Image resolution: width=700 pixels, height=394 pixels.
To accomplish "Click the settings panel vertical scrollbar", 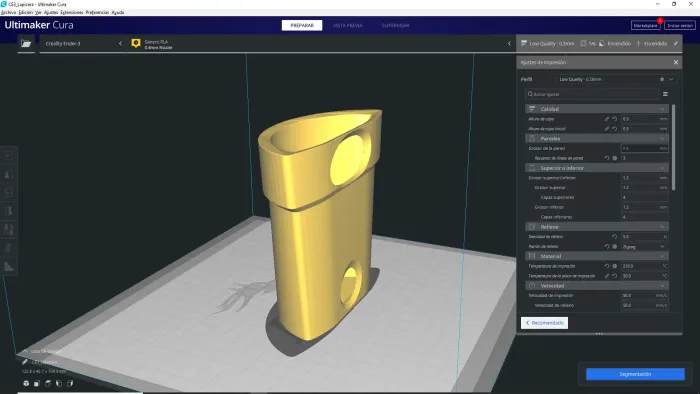I will pos(673,147).
